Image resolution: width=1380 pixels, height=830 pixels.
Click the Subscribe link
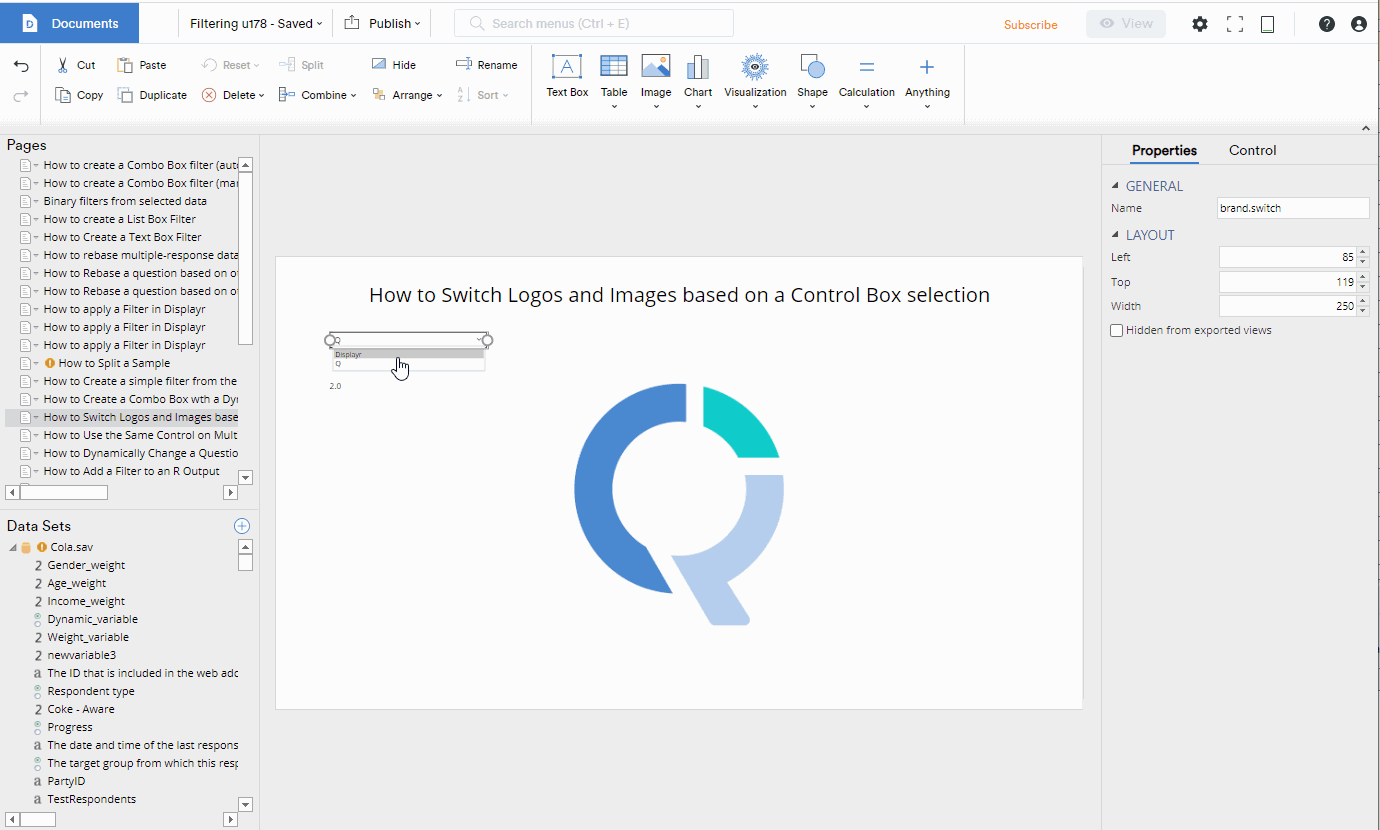(1031, 24)
